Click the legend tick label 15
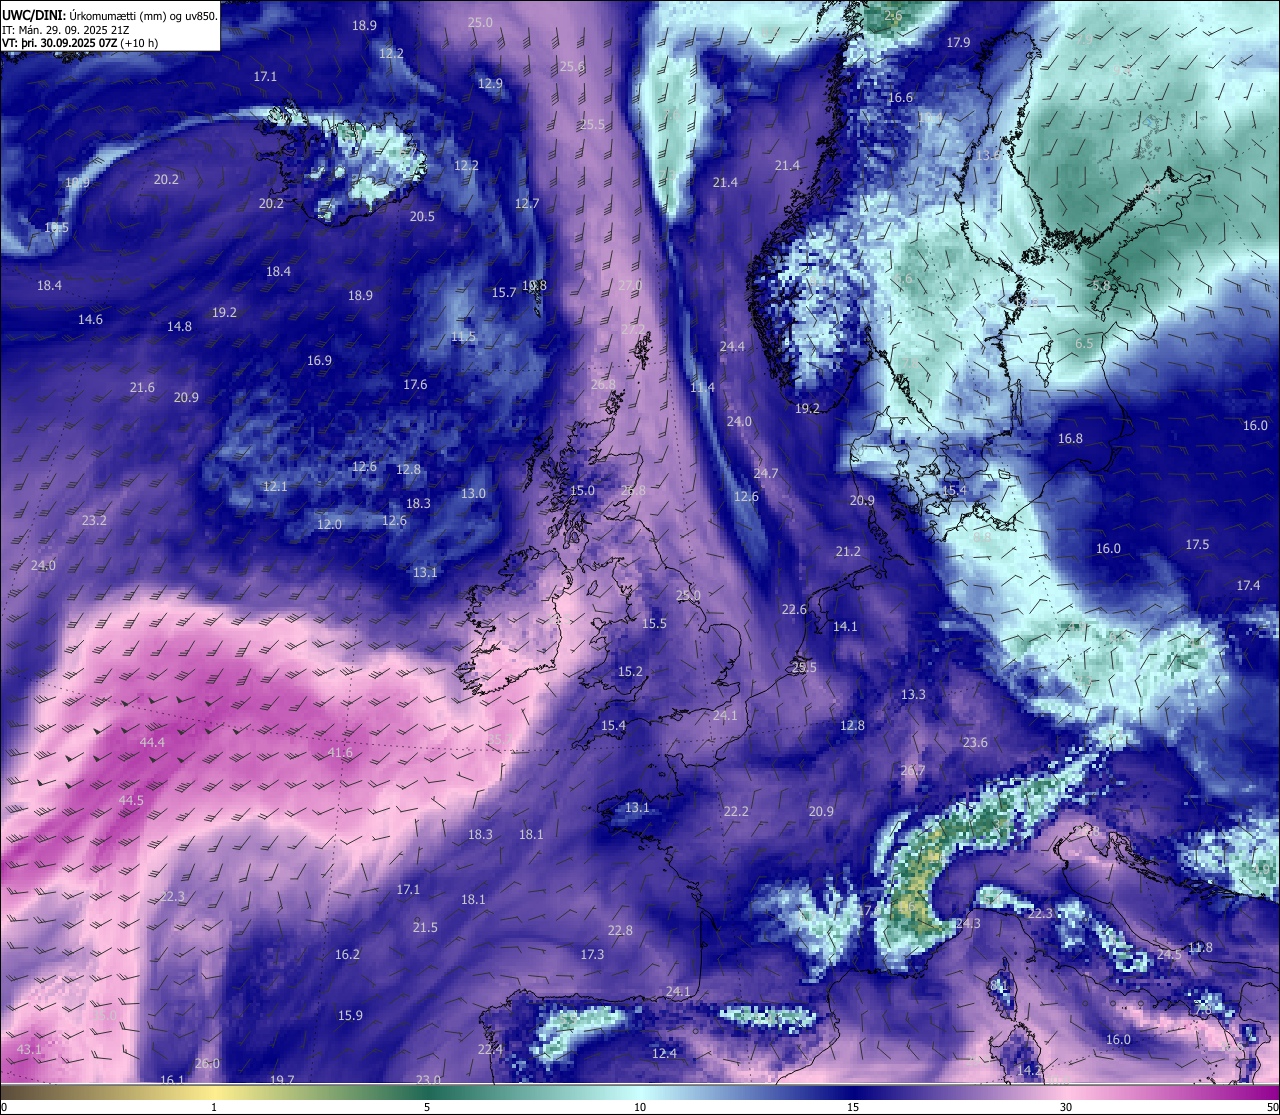Image resolution: width=1280 pixels, height=1115 pixels. pyautogui.click(x=853, y=1107)
